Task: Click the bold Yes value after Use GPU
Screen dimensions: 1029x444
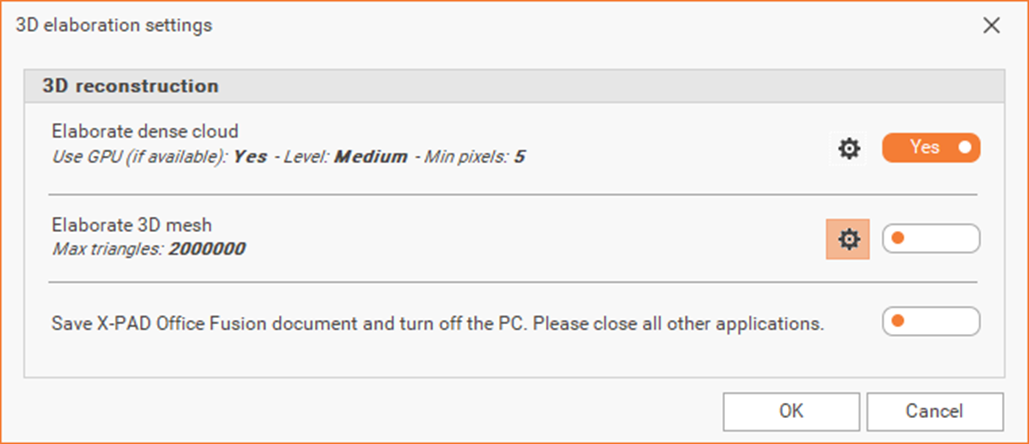Action: pos(250,157)
